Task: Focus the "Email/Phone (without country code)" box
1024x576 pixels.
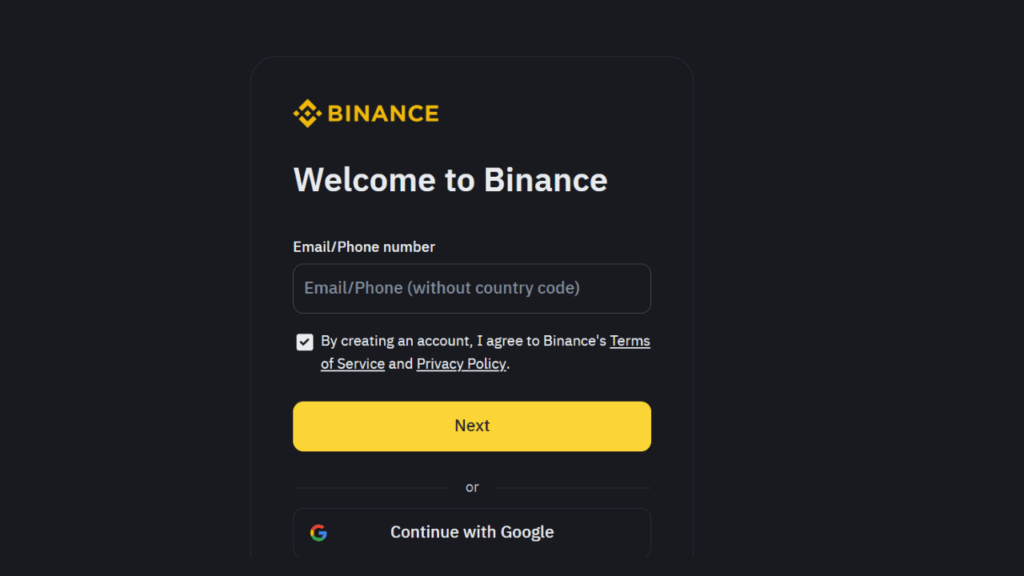Action: (x=471, y=288)
